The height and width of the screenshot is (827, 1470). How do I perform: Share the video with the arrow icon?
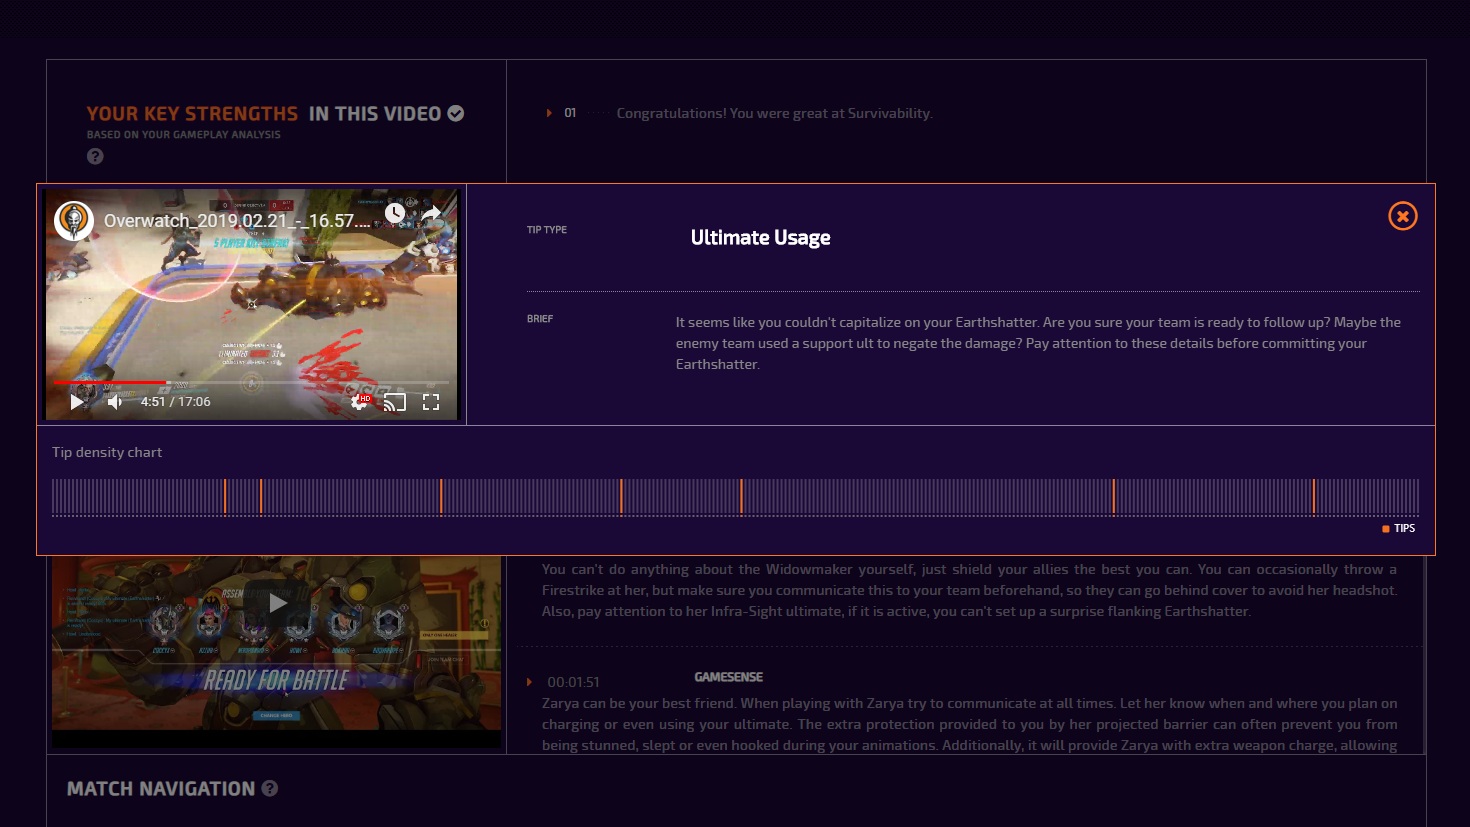(431, 213)
